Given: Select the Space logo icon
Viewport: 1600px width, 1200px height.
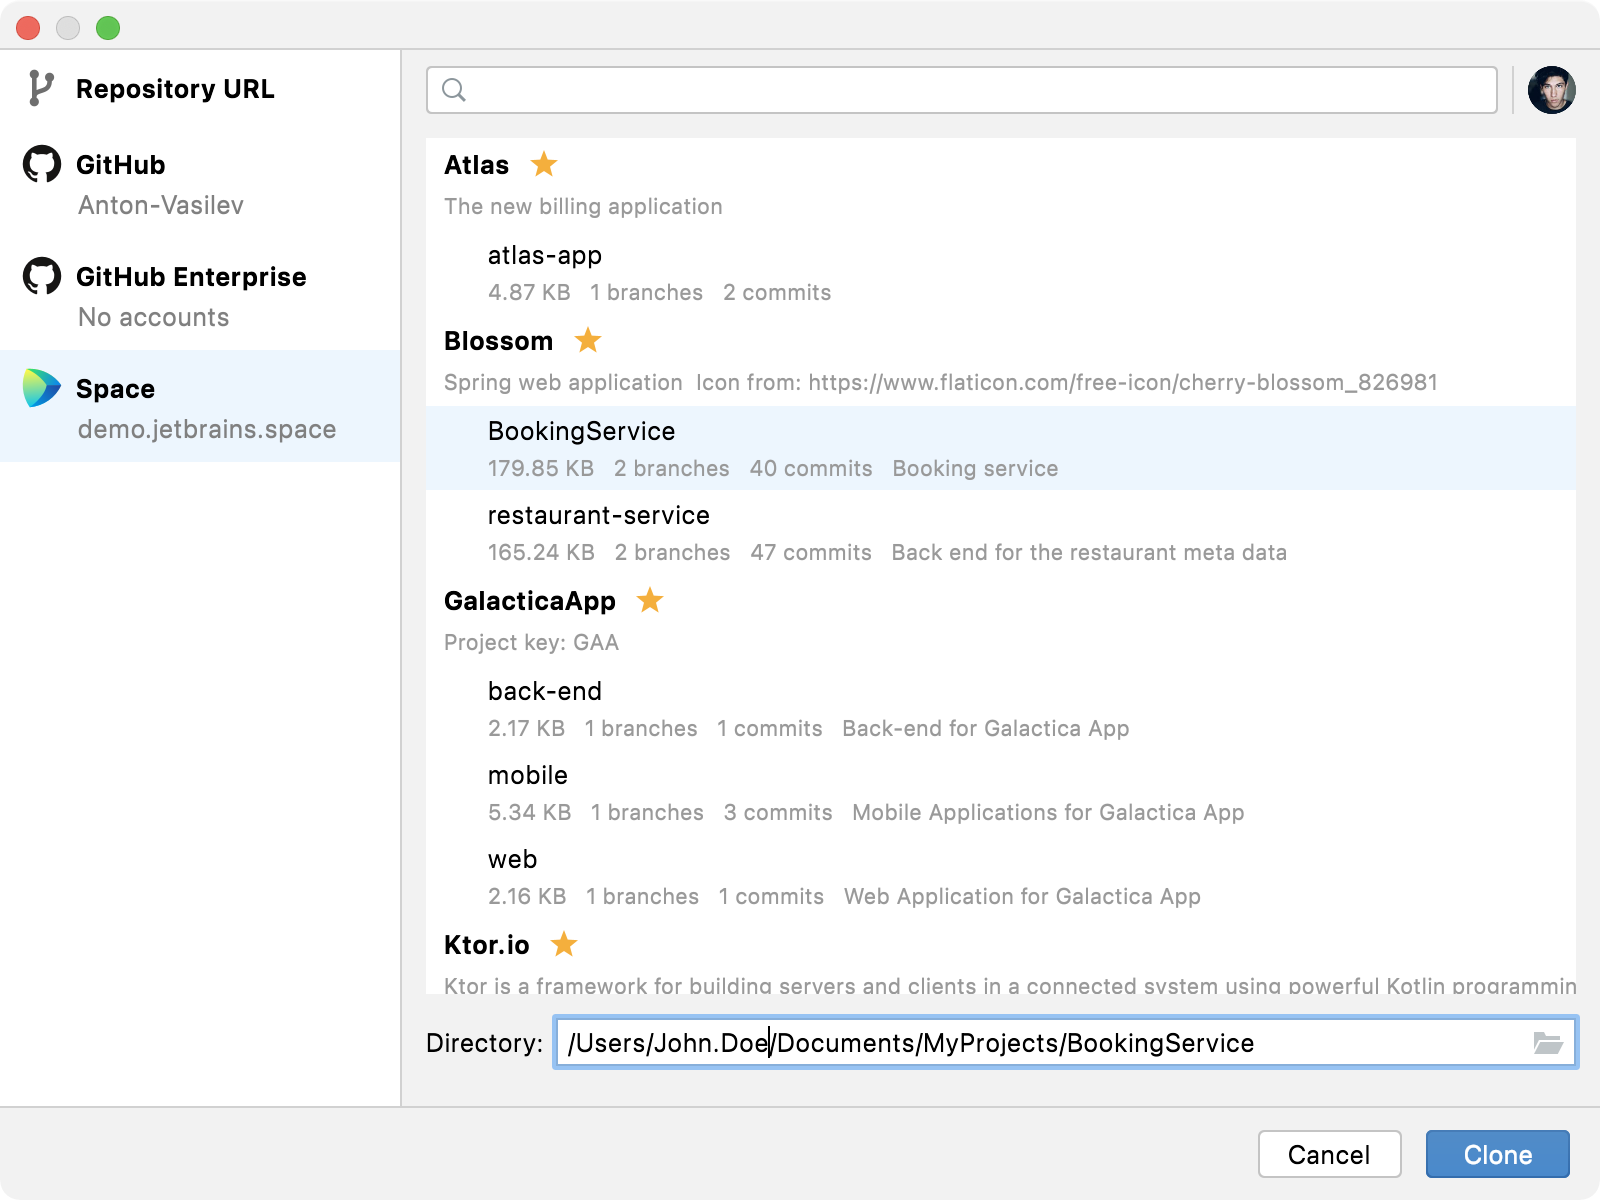Looking at the screenshot, I should [40, 389].
